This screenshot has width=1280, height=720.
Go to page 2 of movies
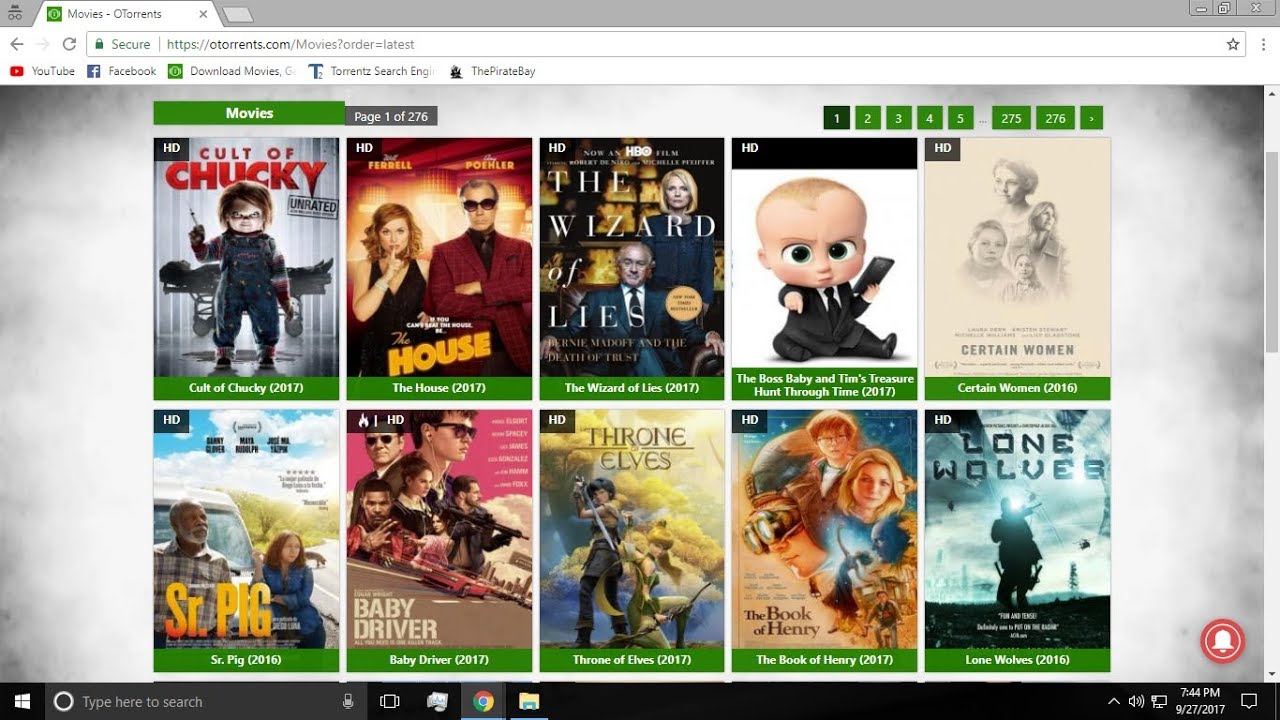[x=867, y=118]
